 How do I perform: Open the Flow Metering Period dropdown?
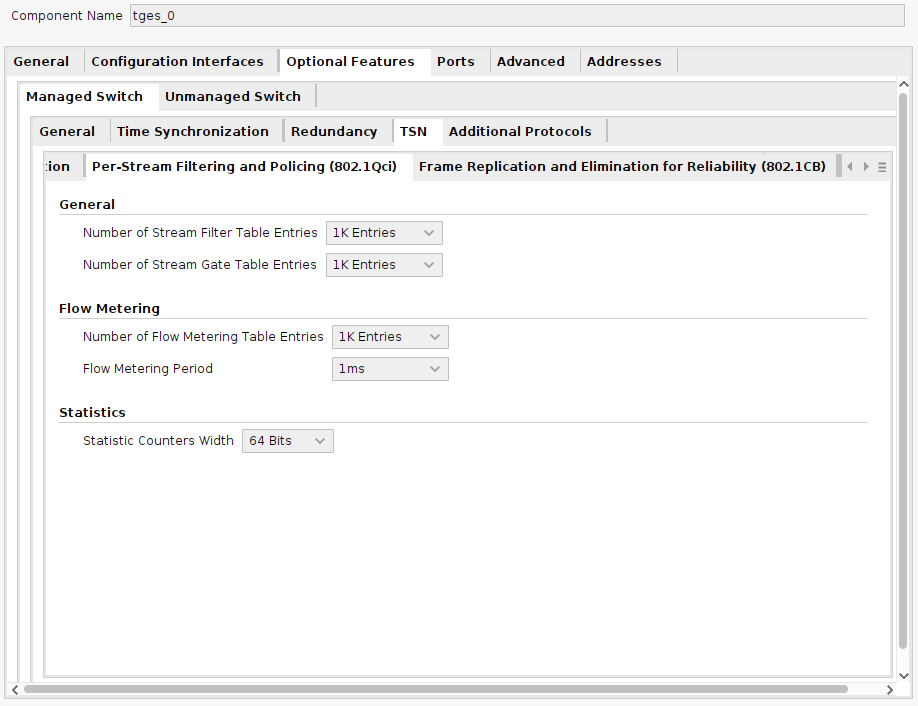click(390, 369)
